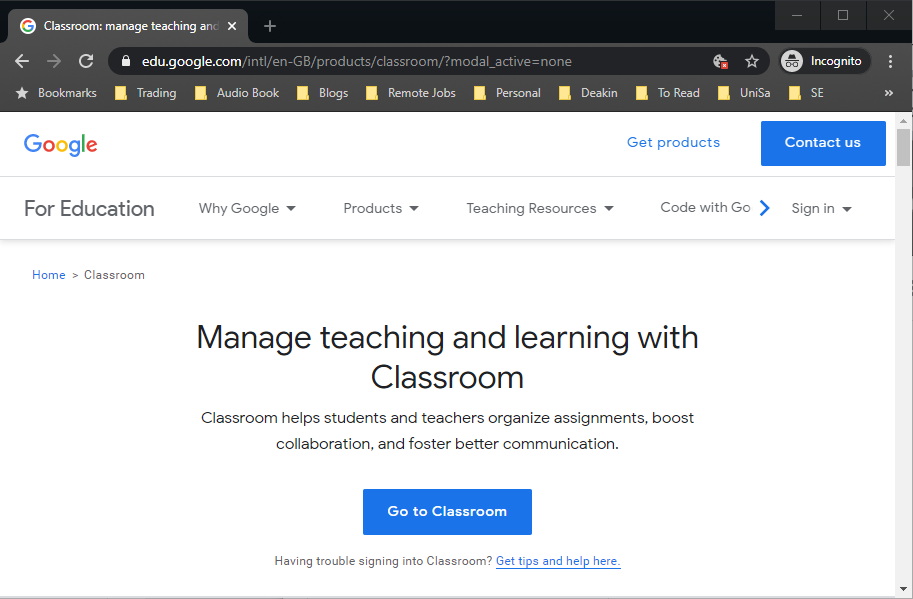Image resolution: width=913 pixels, height=599 pixels.
Task: Open a new tab with the plus button
Action: coord(270,26)
